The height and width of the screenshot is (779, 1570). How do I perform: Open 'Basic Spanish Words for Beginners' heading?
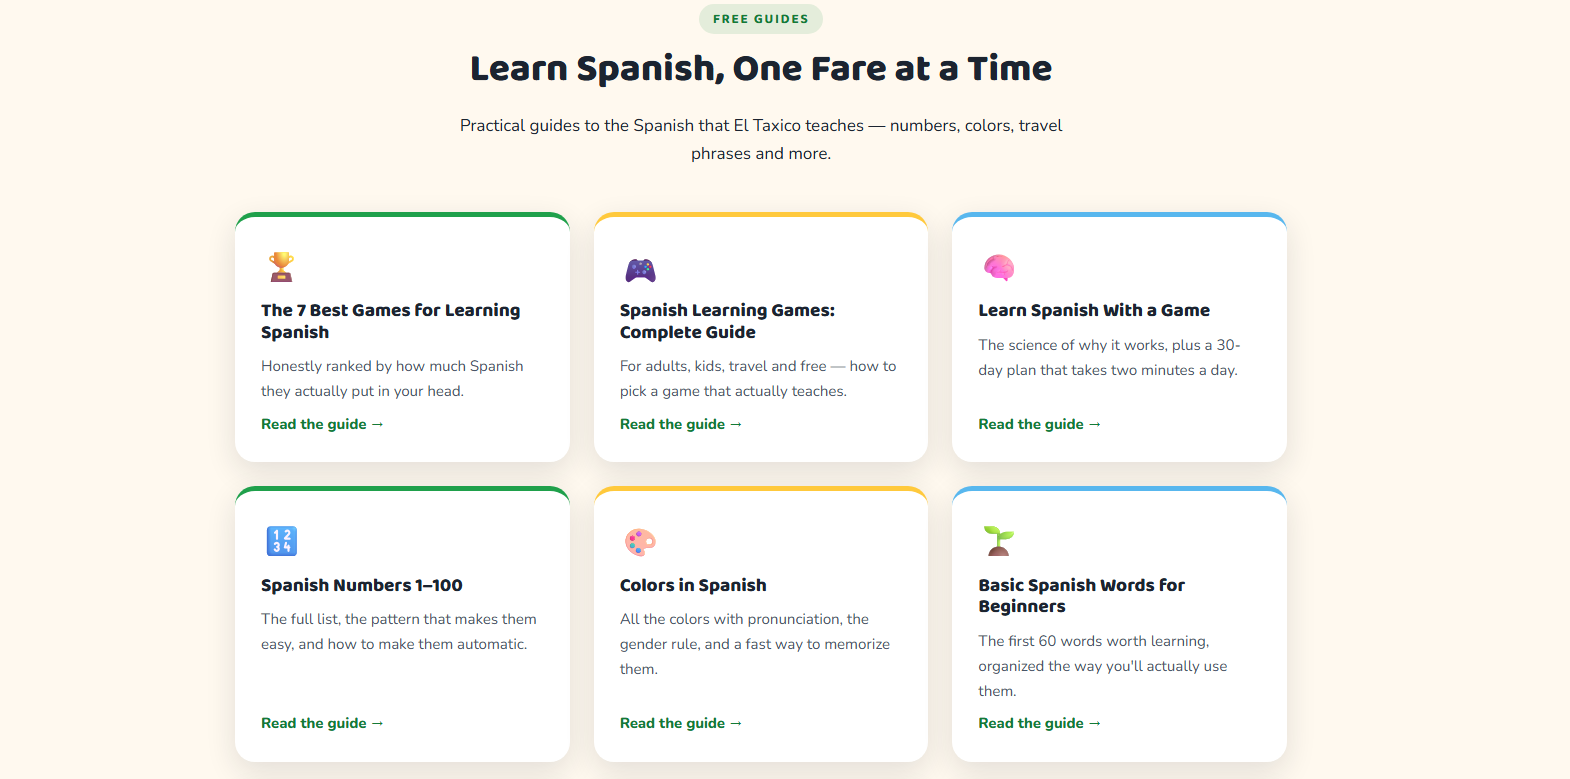coord(1082,596)
